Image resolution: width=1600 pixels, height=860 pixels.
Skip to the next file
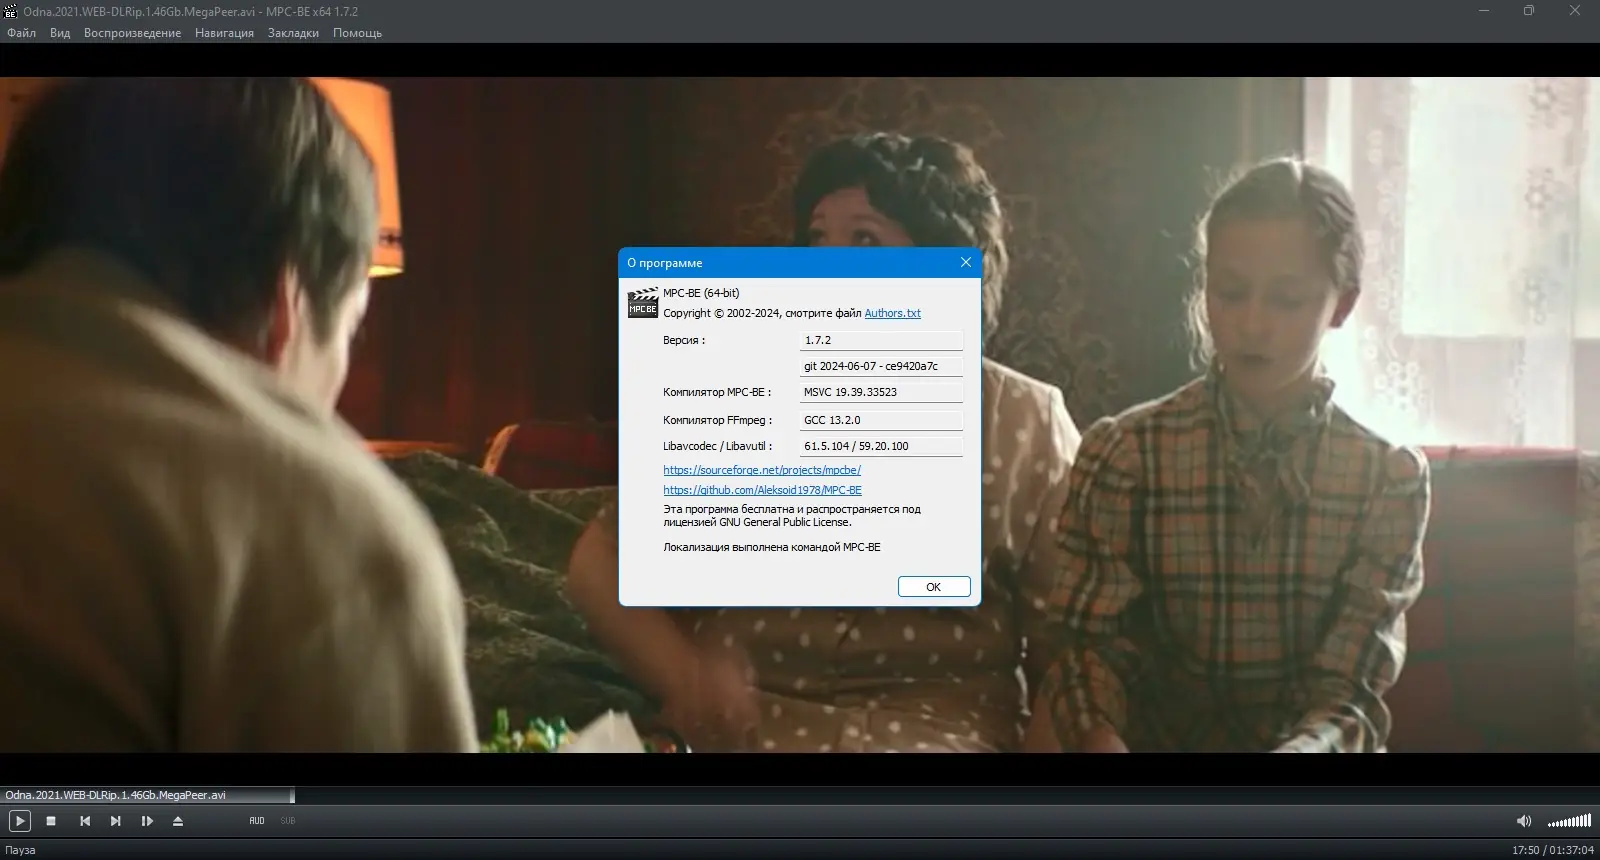115,821
